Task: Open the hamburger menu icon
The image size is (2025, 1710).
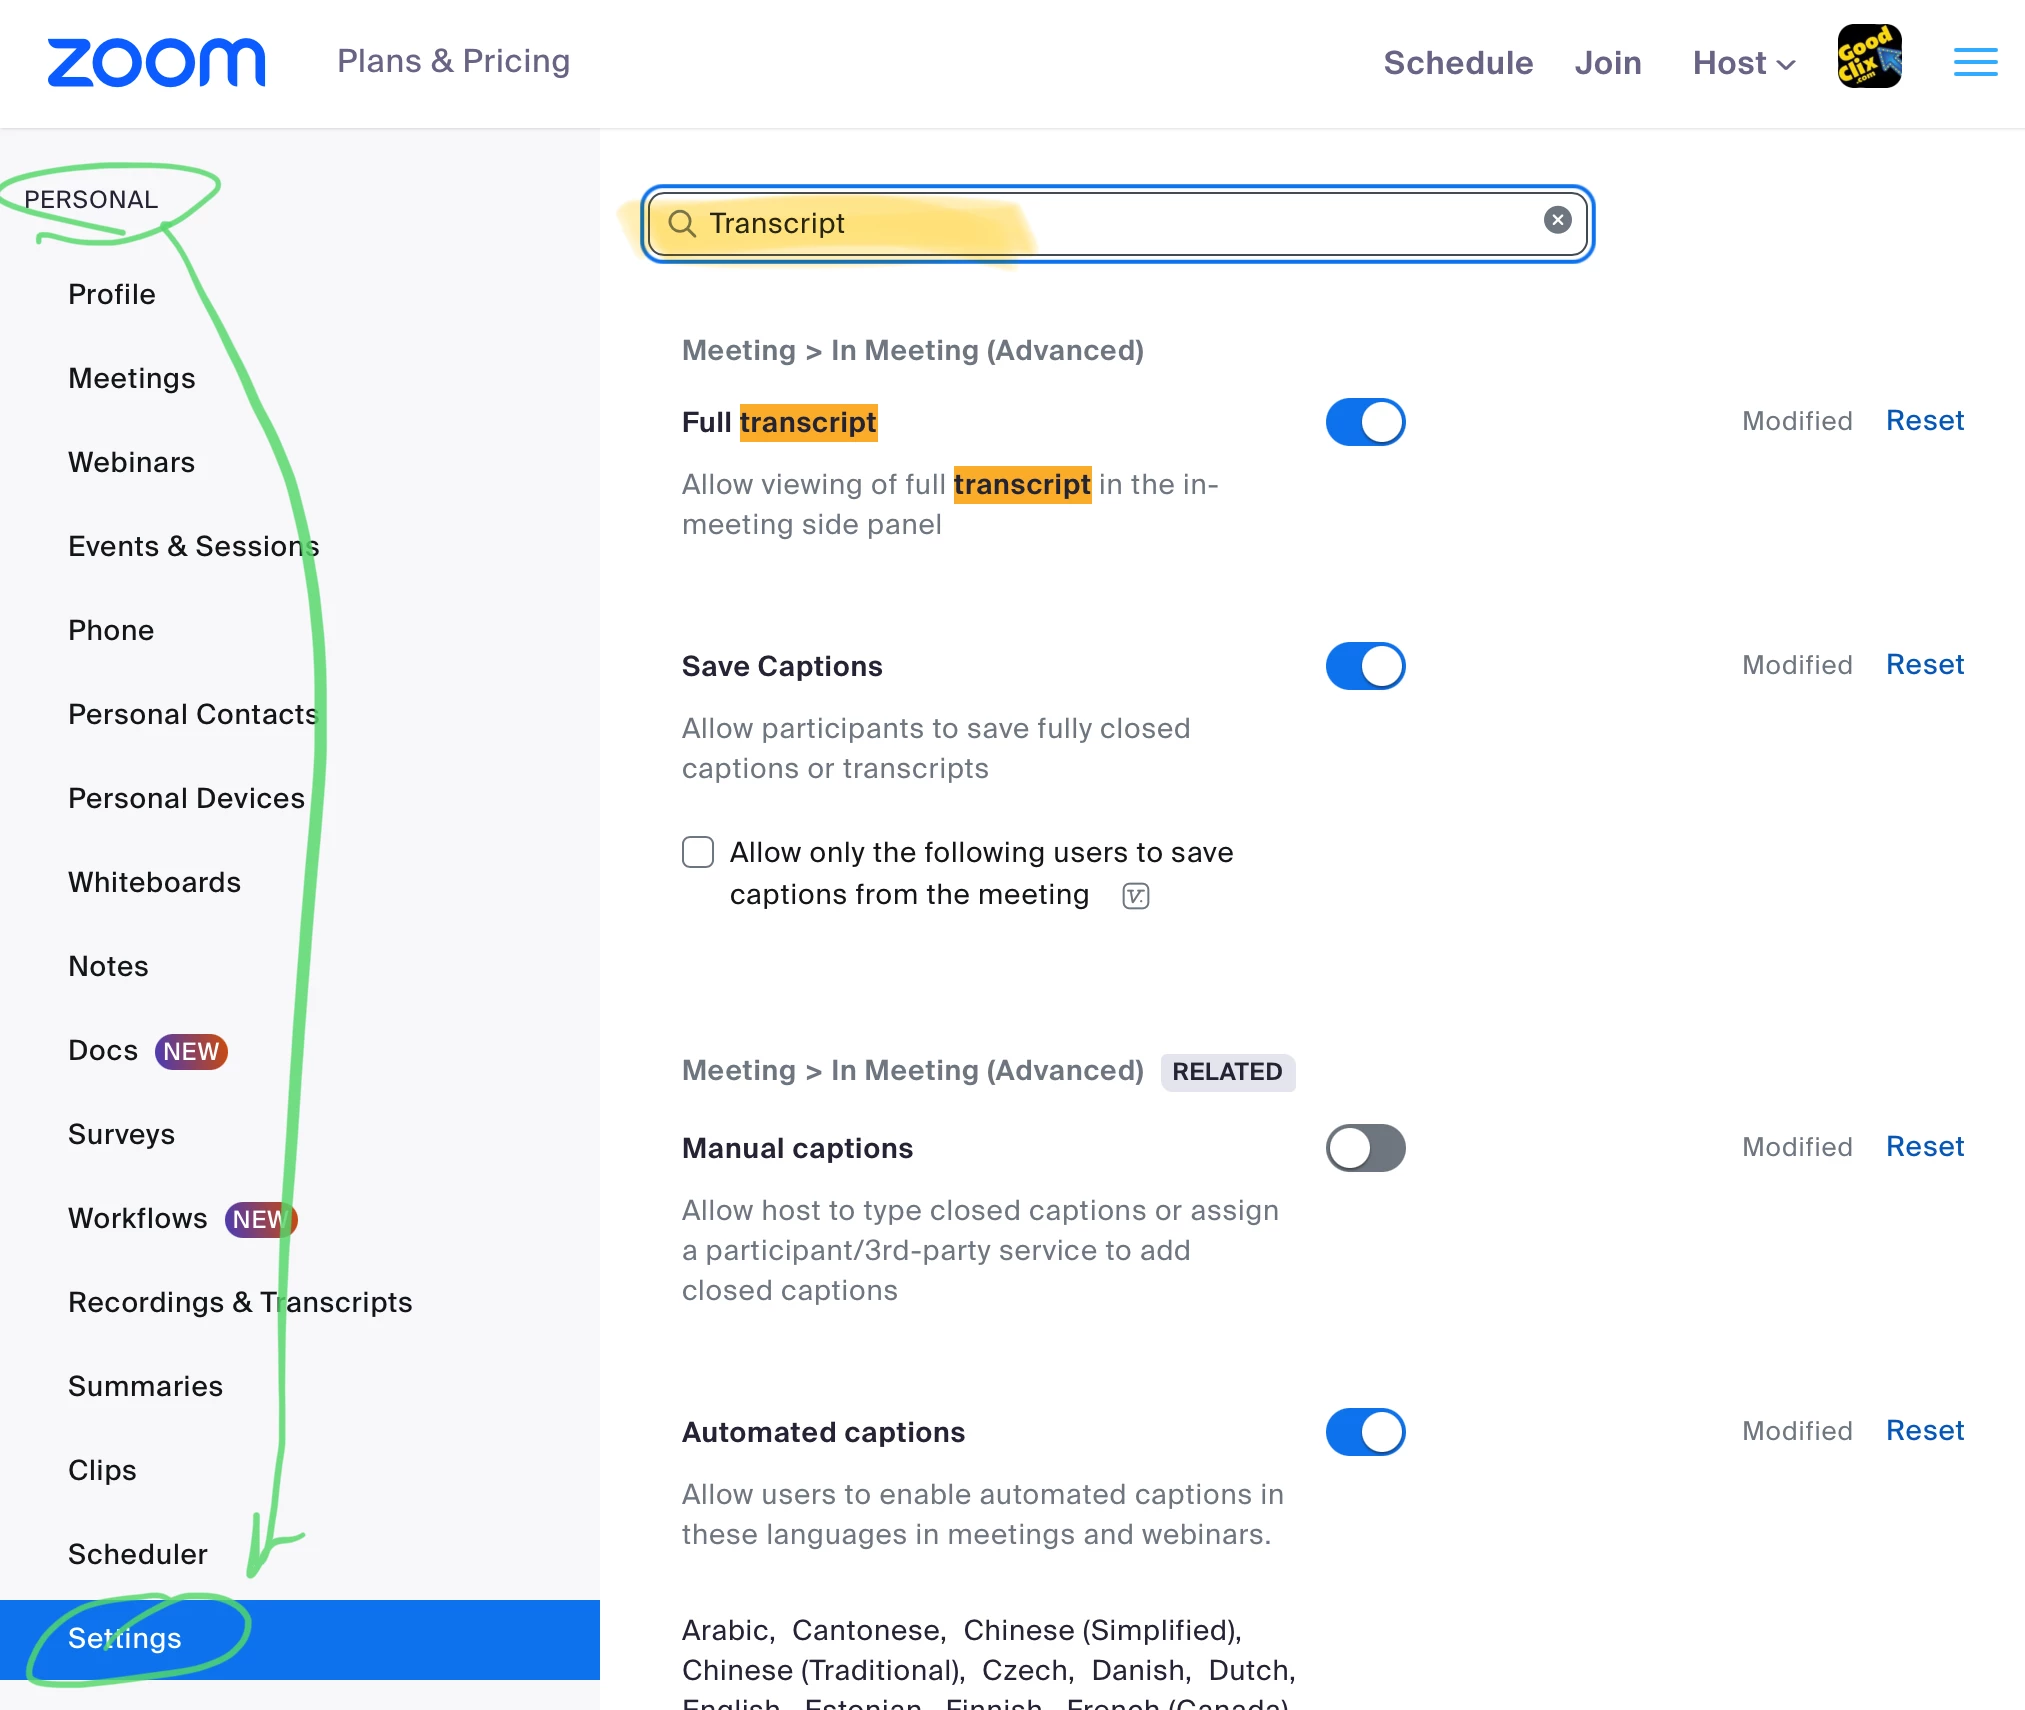Action: (1975, 62)
